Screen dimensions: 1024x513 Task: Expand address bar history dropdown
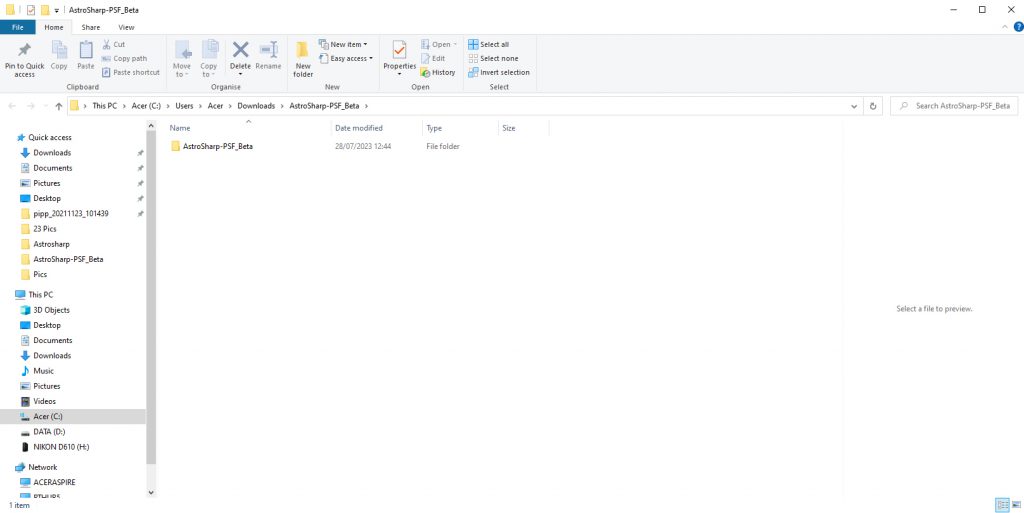[854, 106]
